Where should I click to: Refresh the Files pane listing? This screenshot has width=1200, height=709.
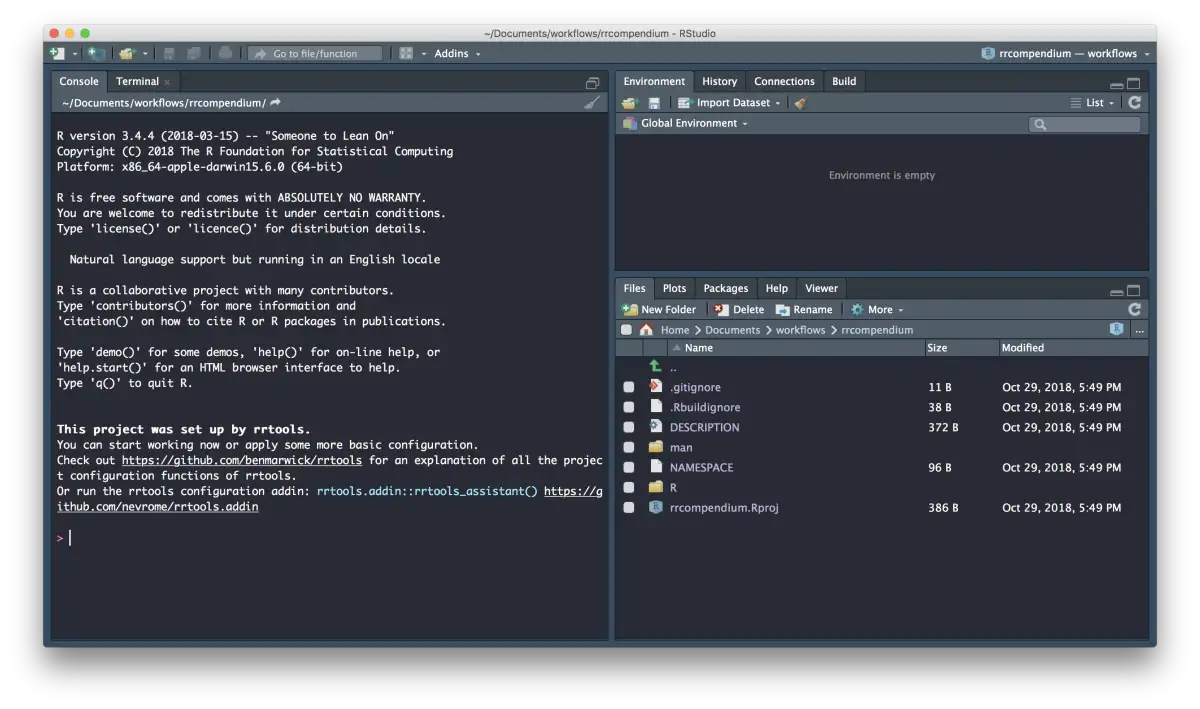(x=1134, y=310)
